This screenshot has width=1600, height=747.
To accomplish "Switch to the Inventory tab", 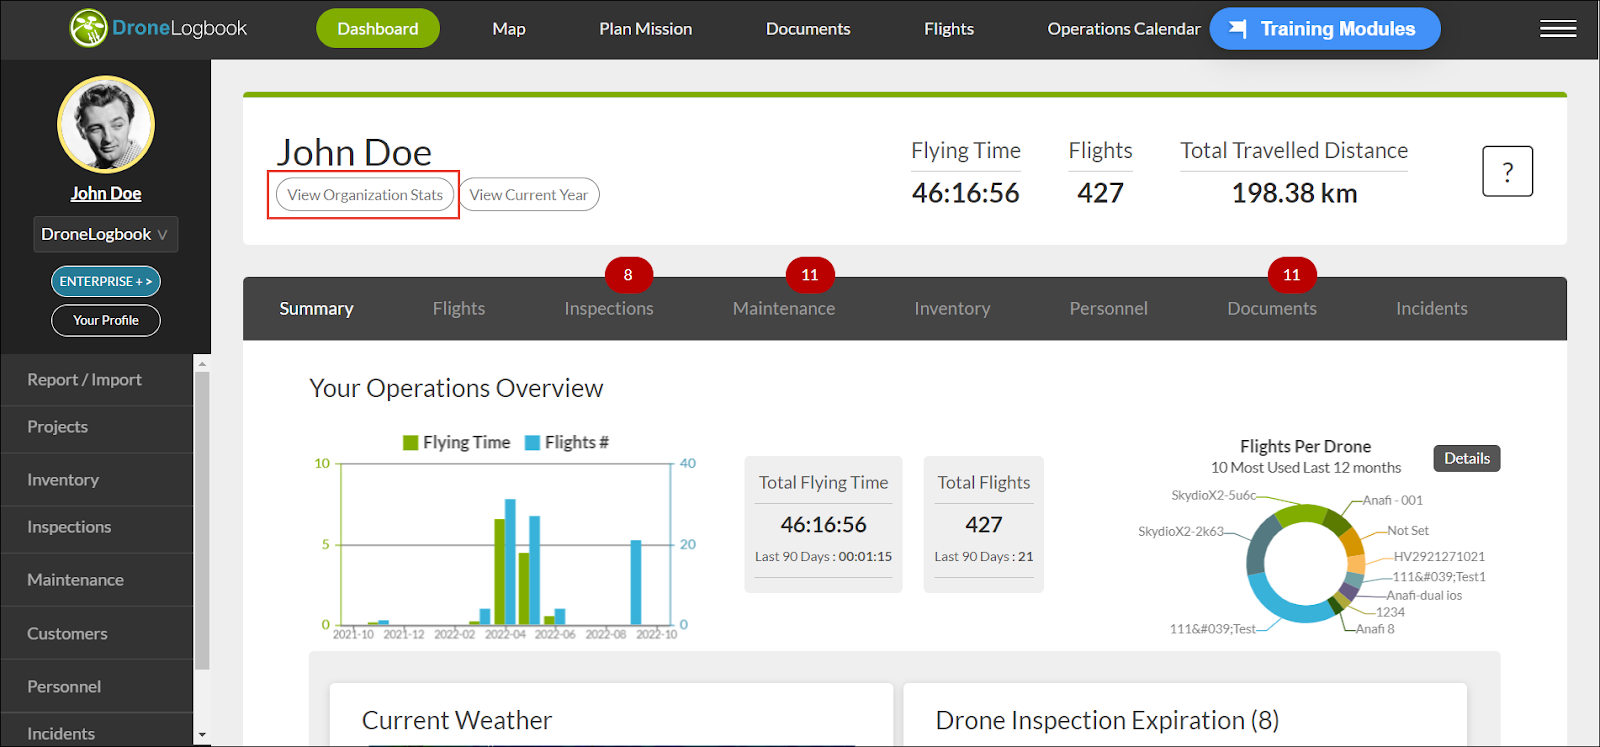I will [x=952, y=309].
